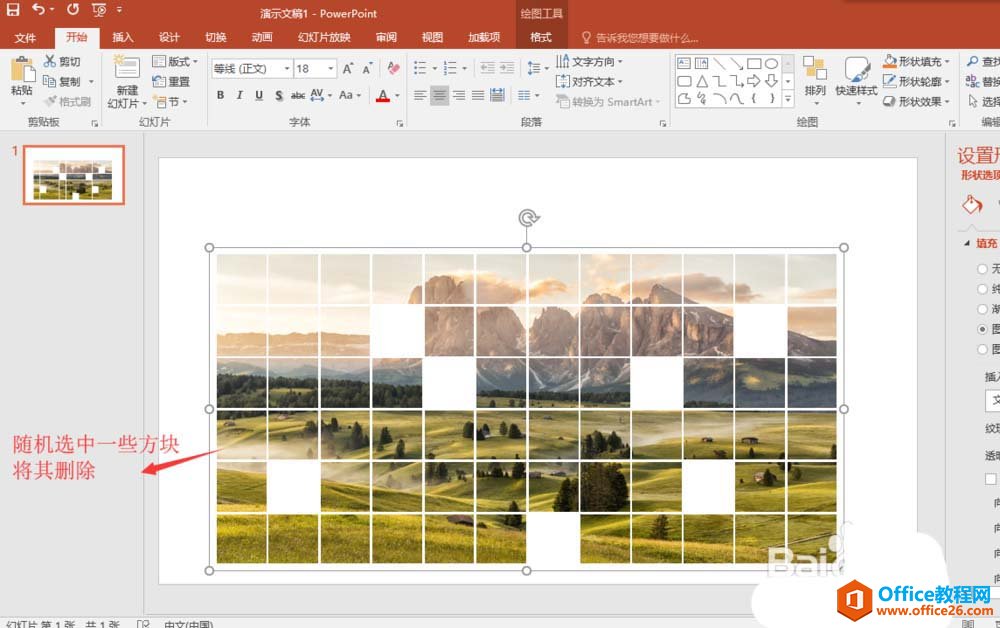Image resolution: width=1000 pixels, height=628 pixels.
Task: Align text left
Action: pyautogui.click(x=420, y=96)
